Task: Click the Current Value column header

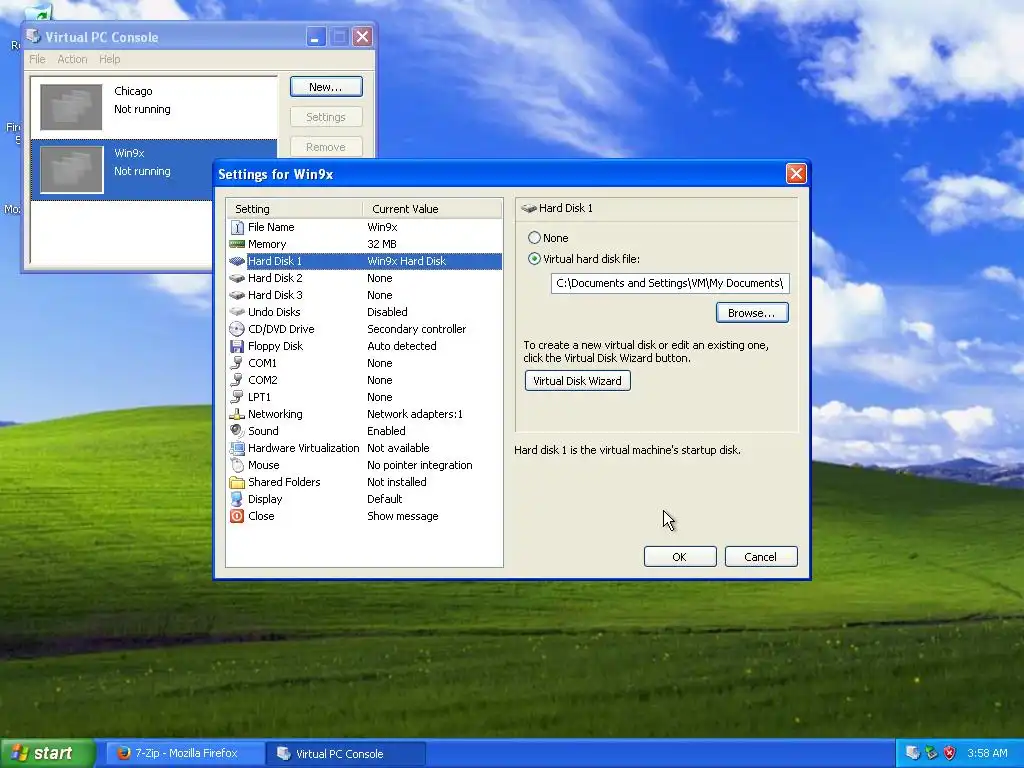Action: 432,209
